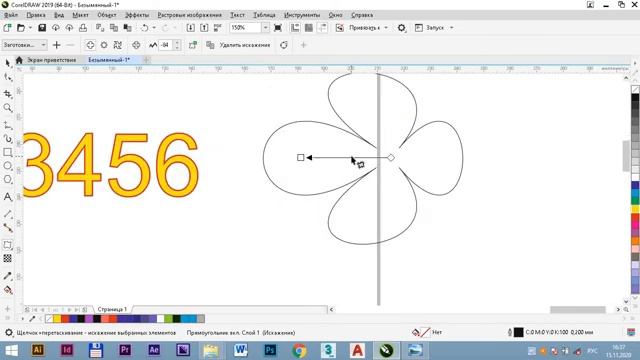Viewport: 640px width, 360px height.
Task: Select the Shape edit tool
Action: [7, 78]
